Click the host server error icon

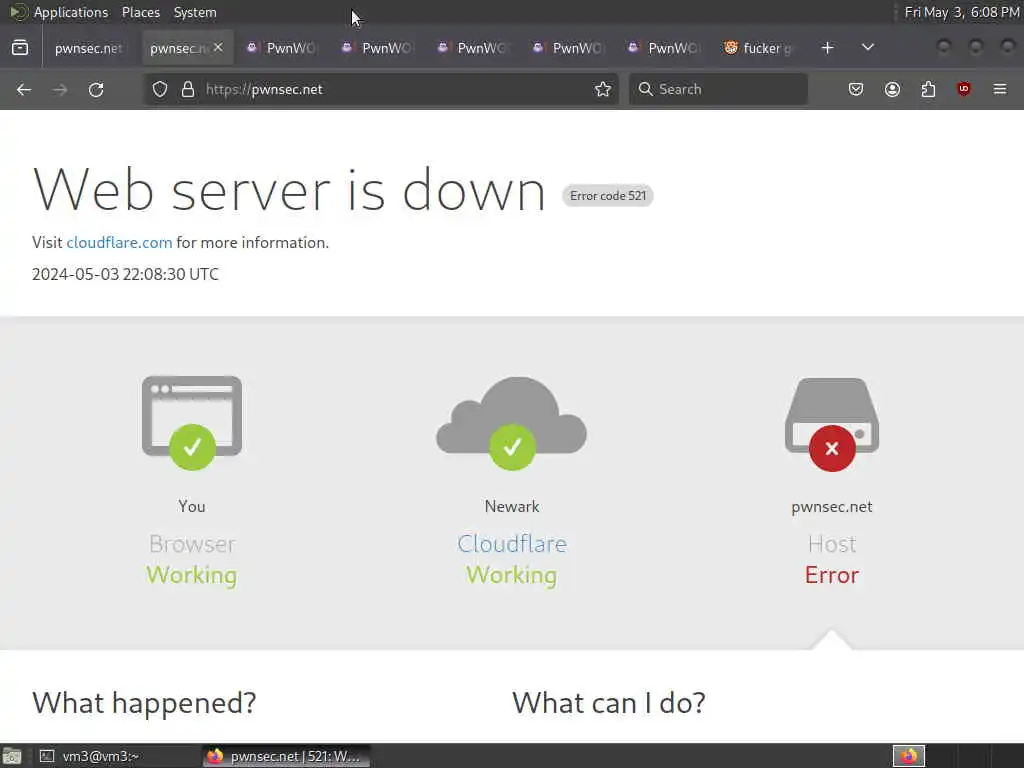coord(832,424)
